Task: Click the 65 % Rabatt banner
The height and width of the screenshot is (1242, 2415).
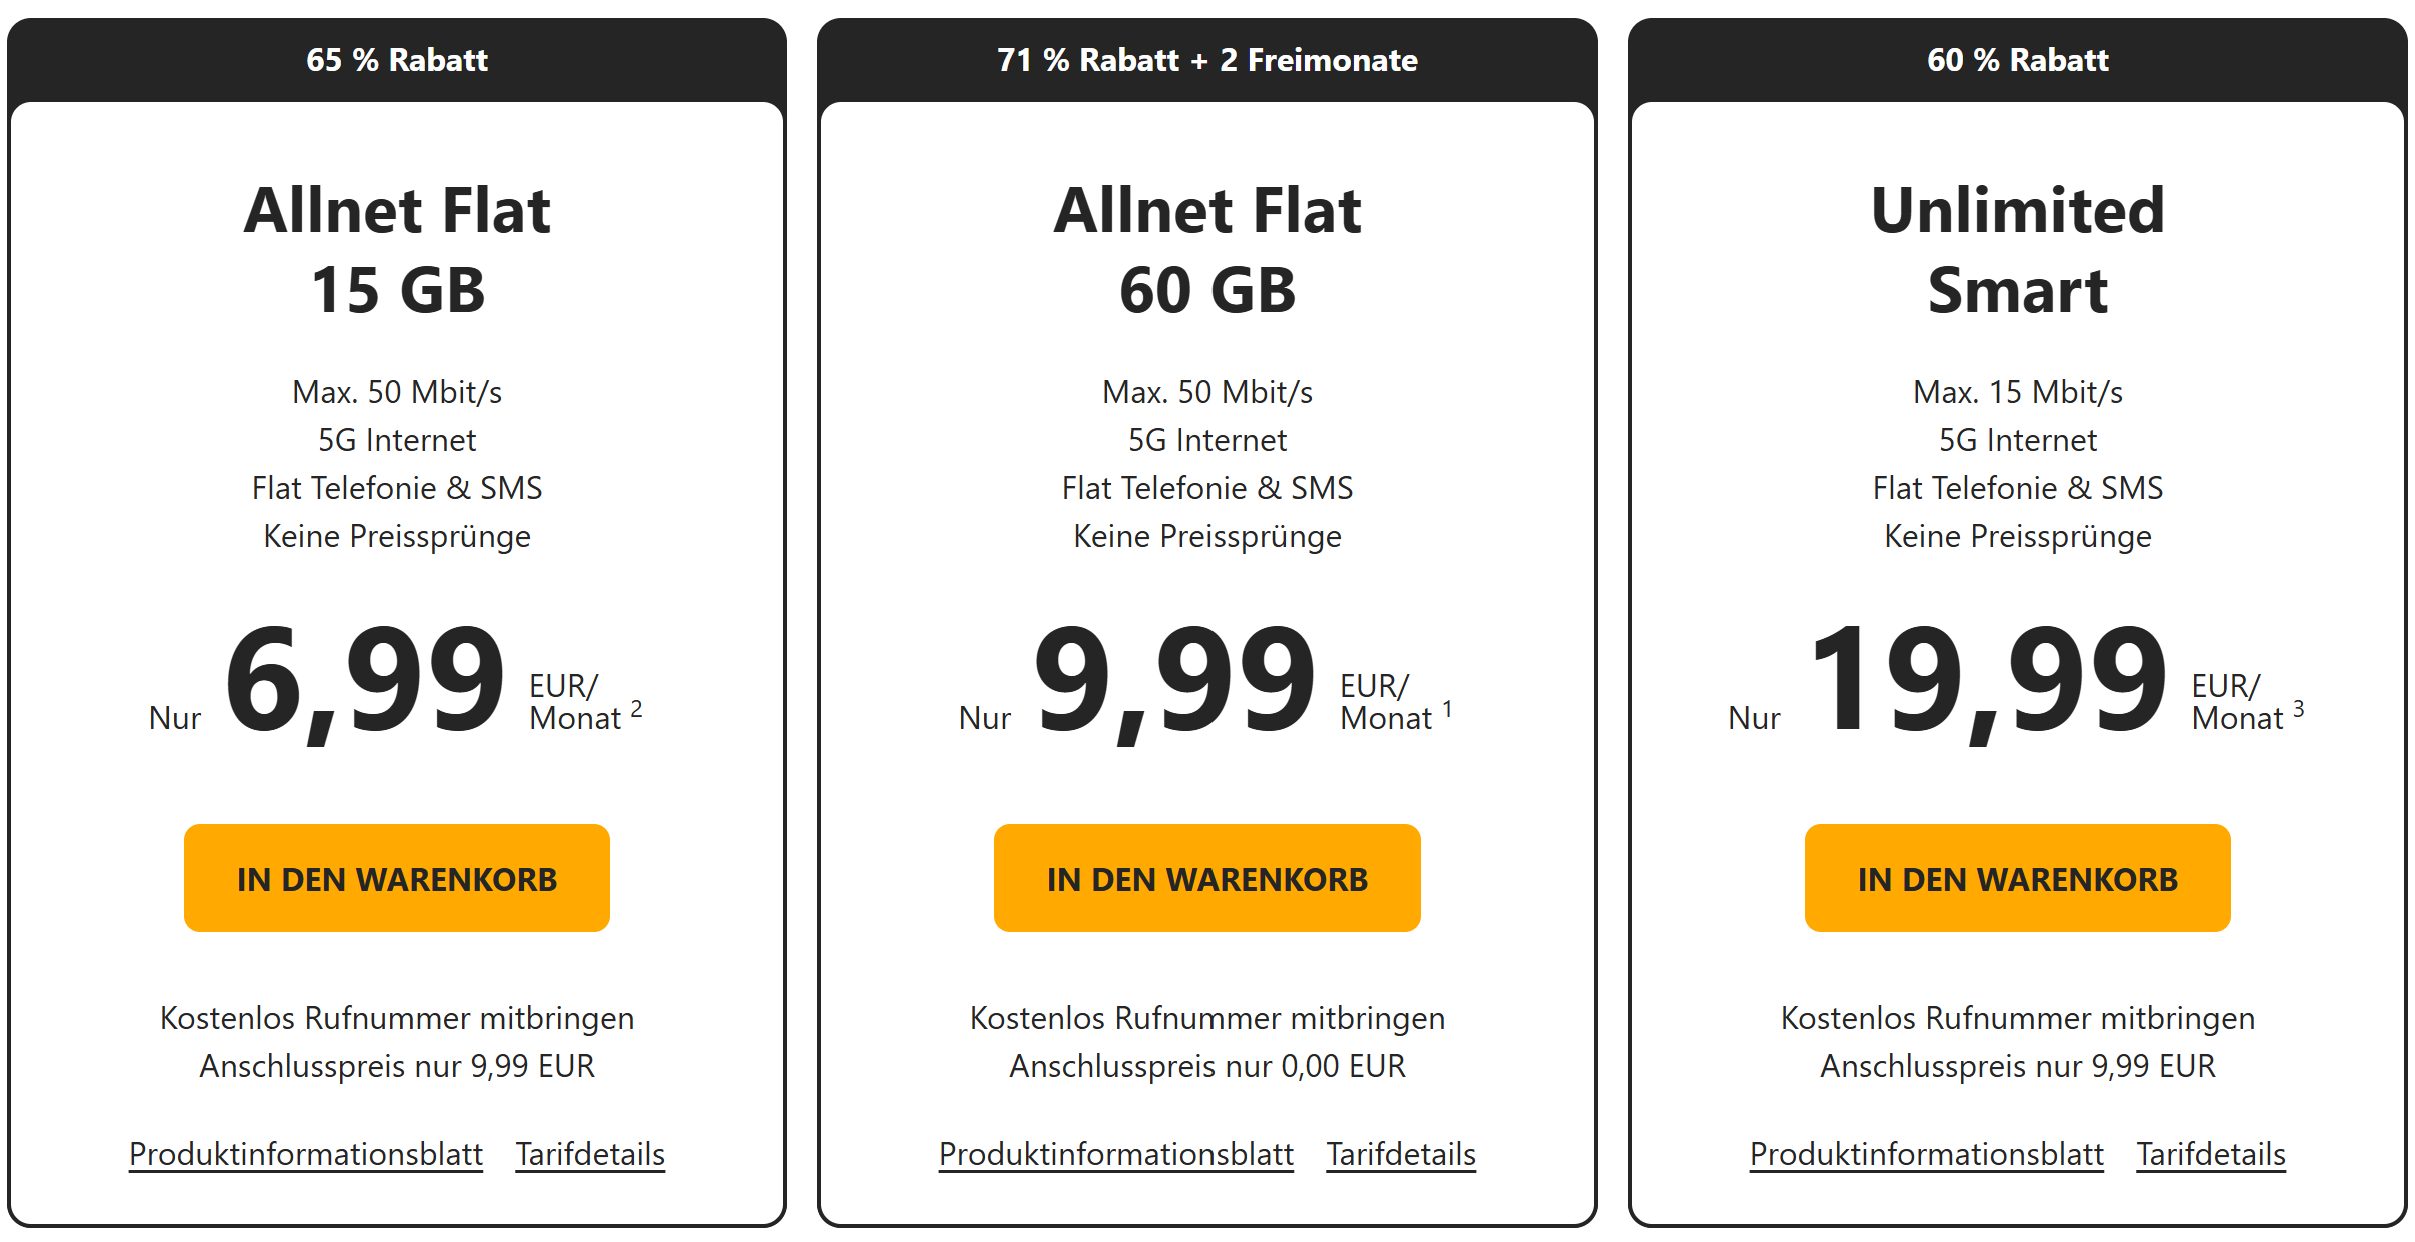Action: (x=397, y=60)
